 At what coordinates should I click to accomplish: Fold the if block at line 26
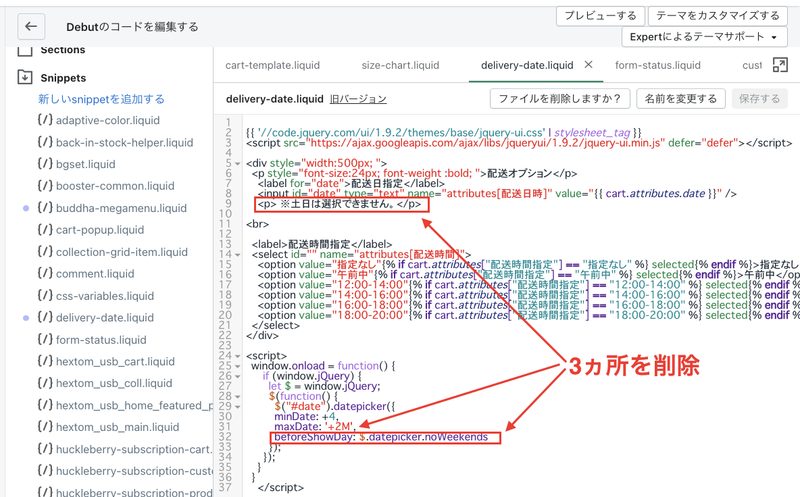pos(238,377)
